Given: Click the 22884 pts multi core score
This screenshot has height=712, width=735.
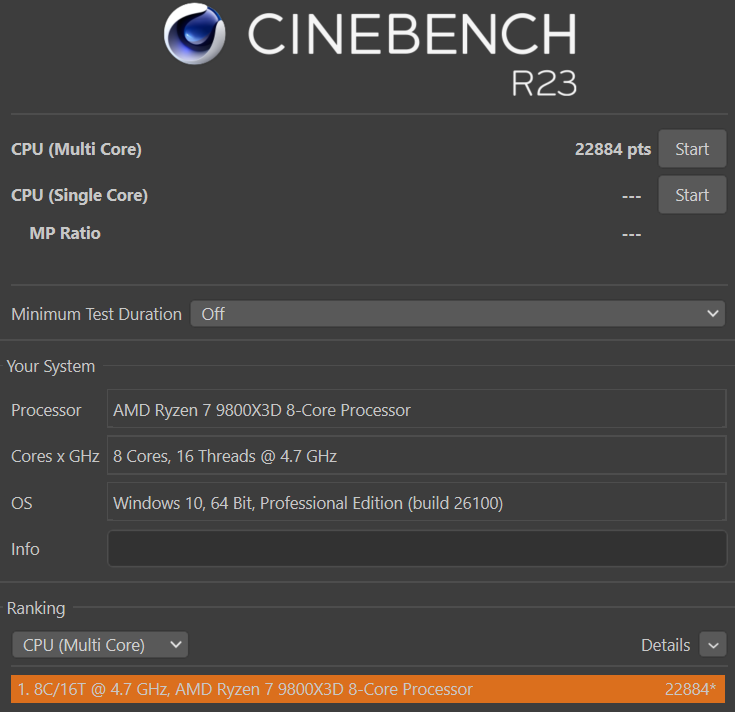Looking at the screenshot, I should 613,149.
